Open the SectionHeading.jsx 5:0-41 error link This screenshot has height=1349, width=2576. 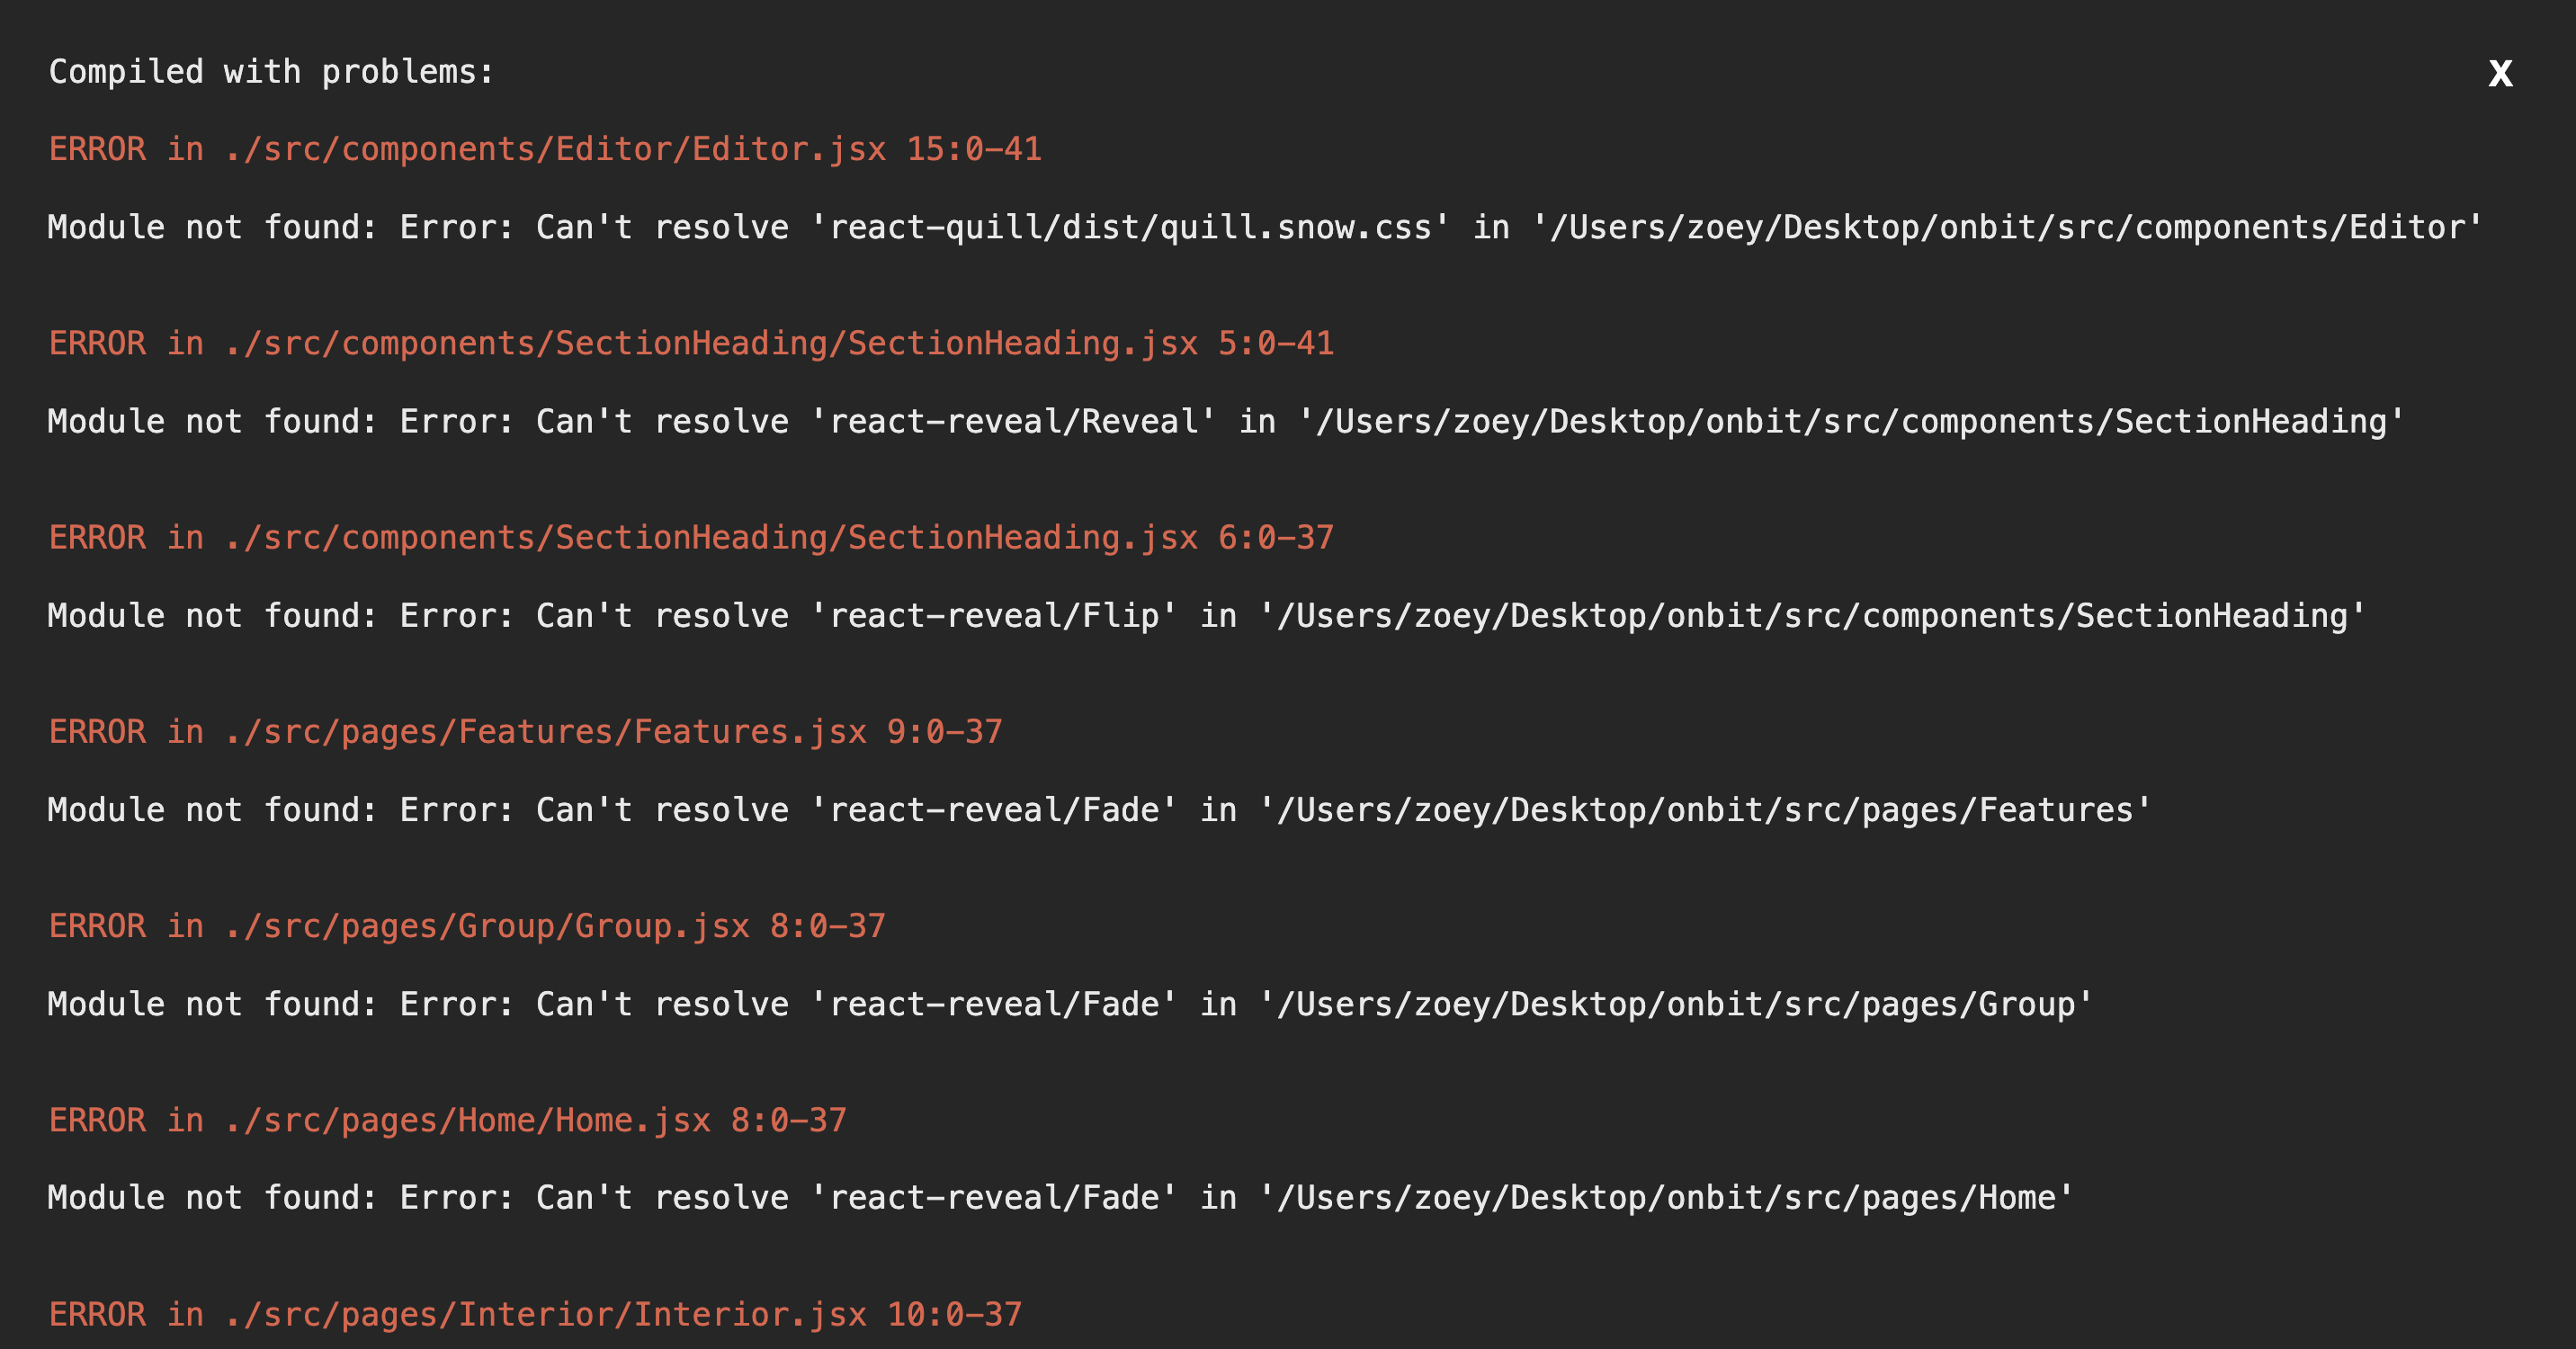(x=690, y=343)
